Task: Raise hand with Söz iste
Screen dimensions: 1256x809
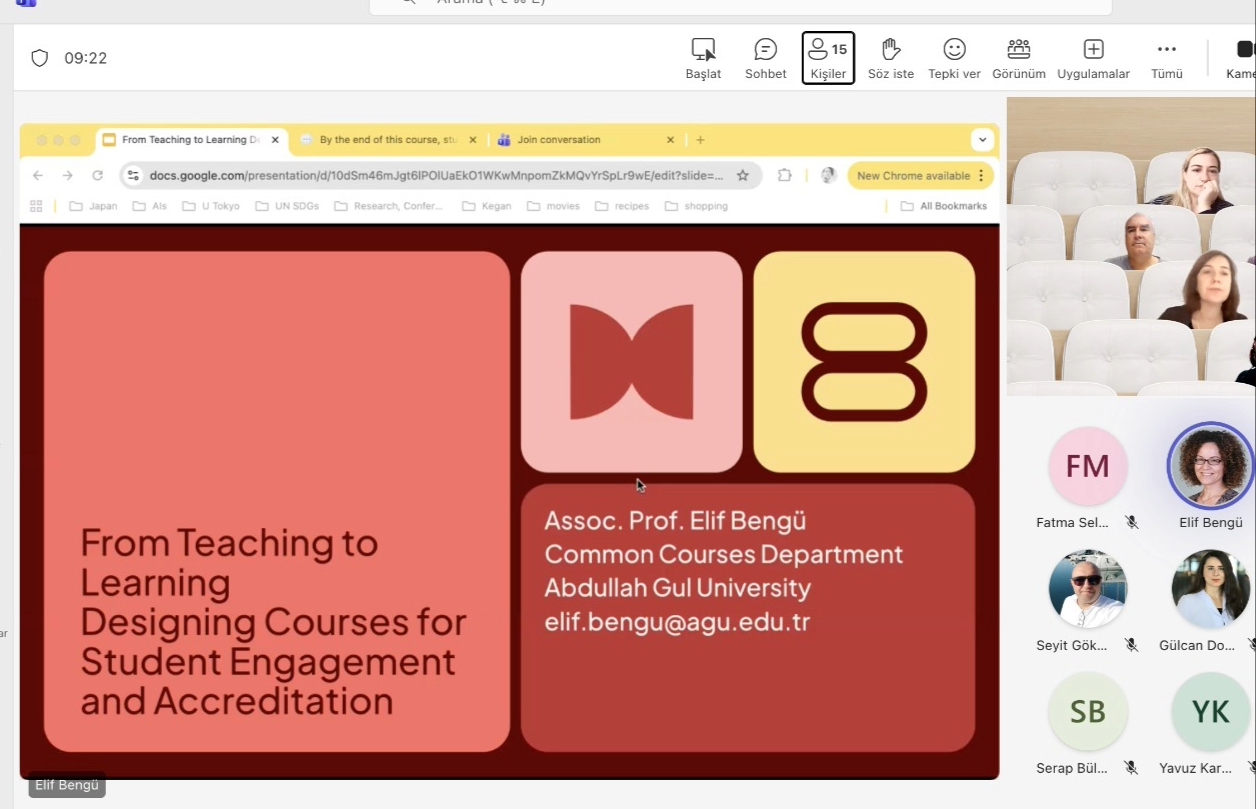Action: [x=891, y=59]
